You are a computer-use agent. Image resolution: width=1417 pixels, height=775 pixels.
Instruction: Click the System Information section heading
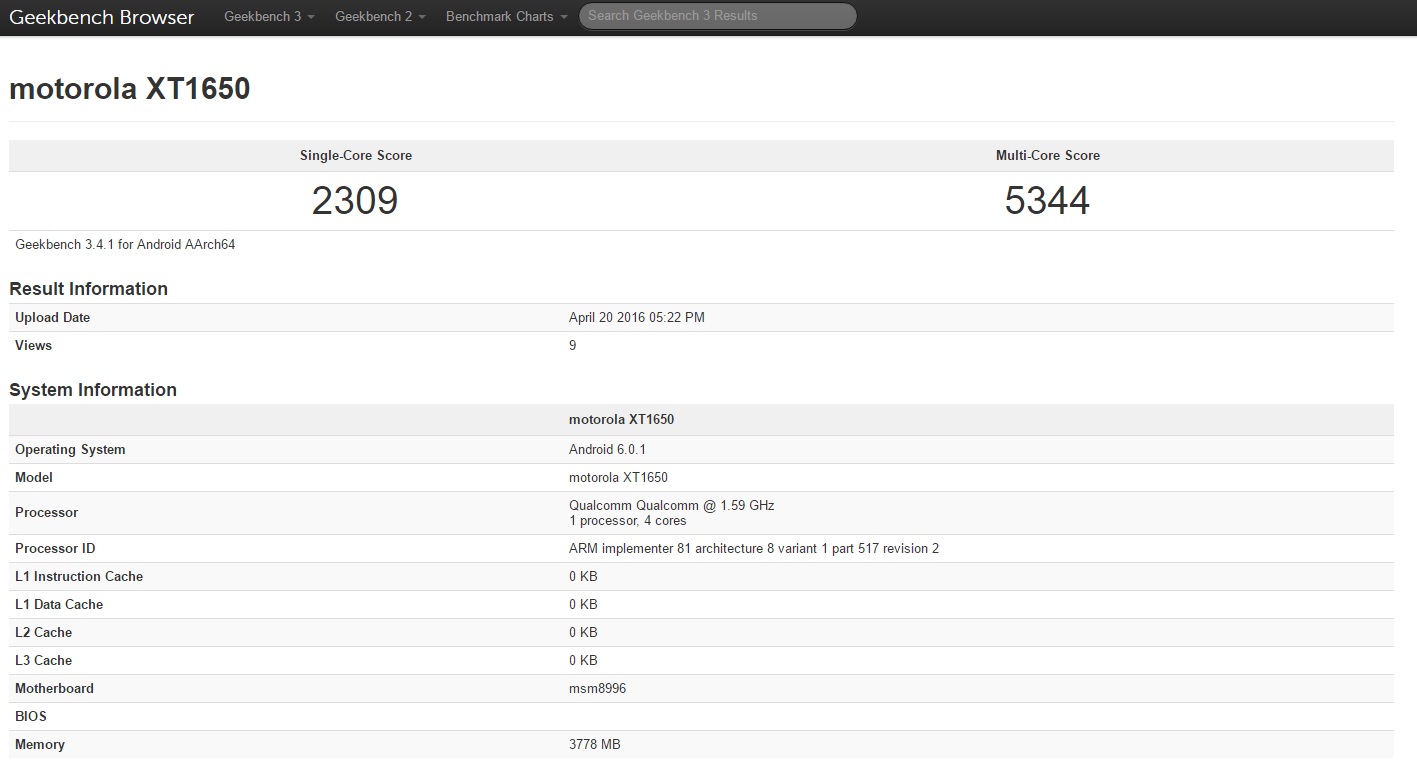[93, 390]
